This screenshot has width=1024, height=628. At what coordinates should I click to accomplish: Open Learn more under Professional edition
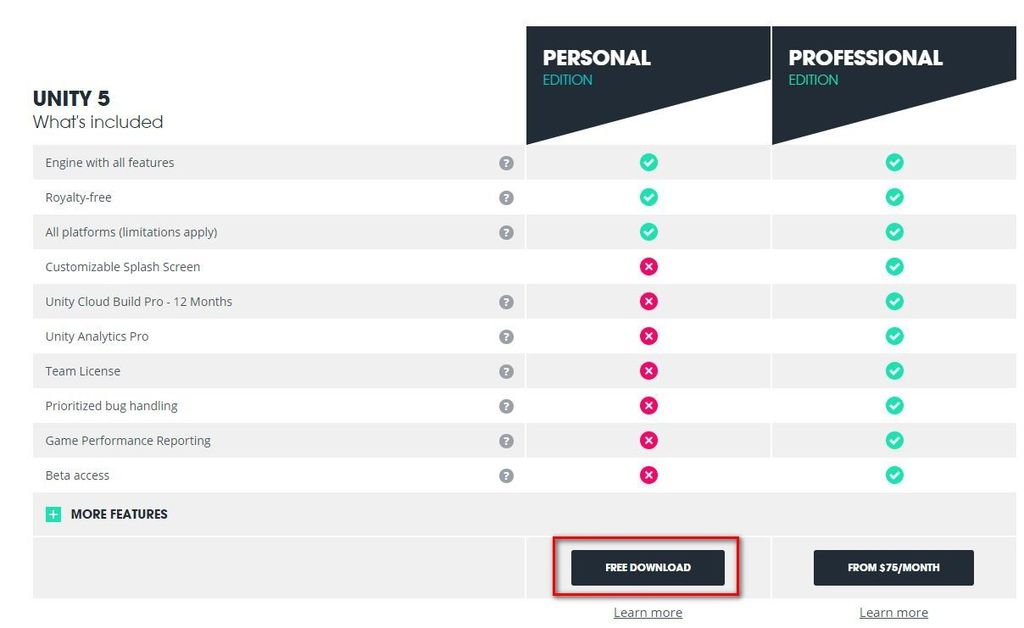click(893, 612)
